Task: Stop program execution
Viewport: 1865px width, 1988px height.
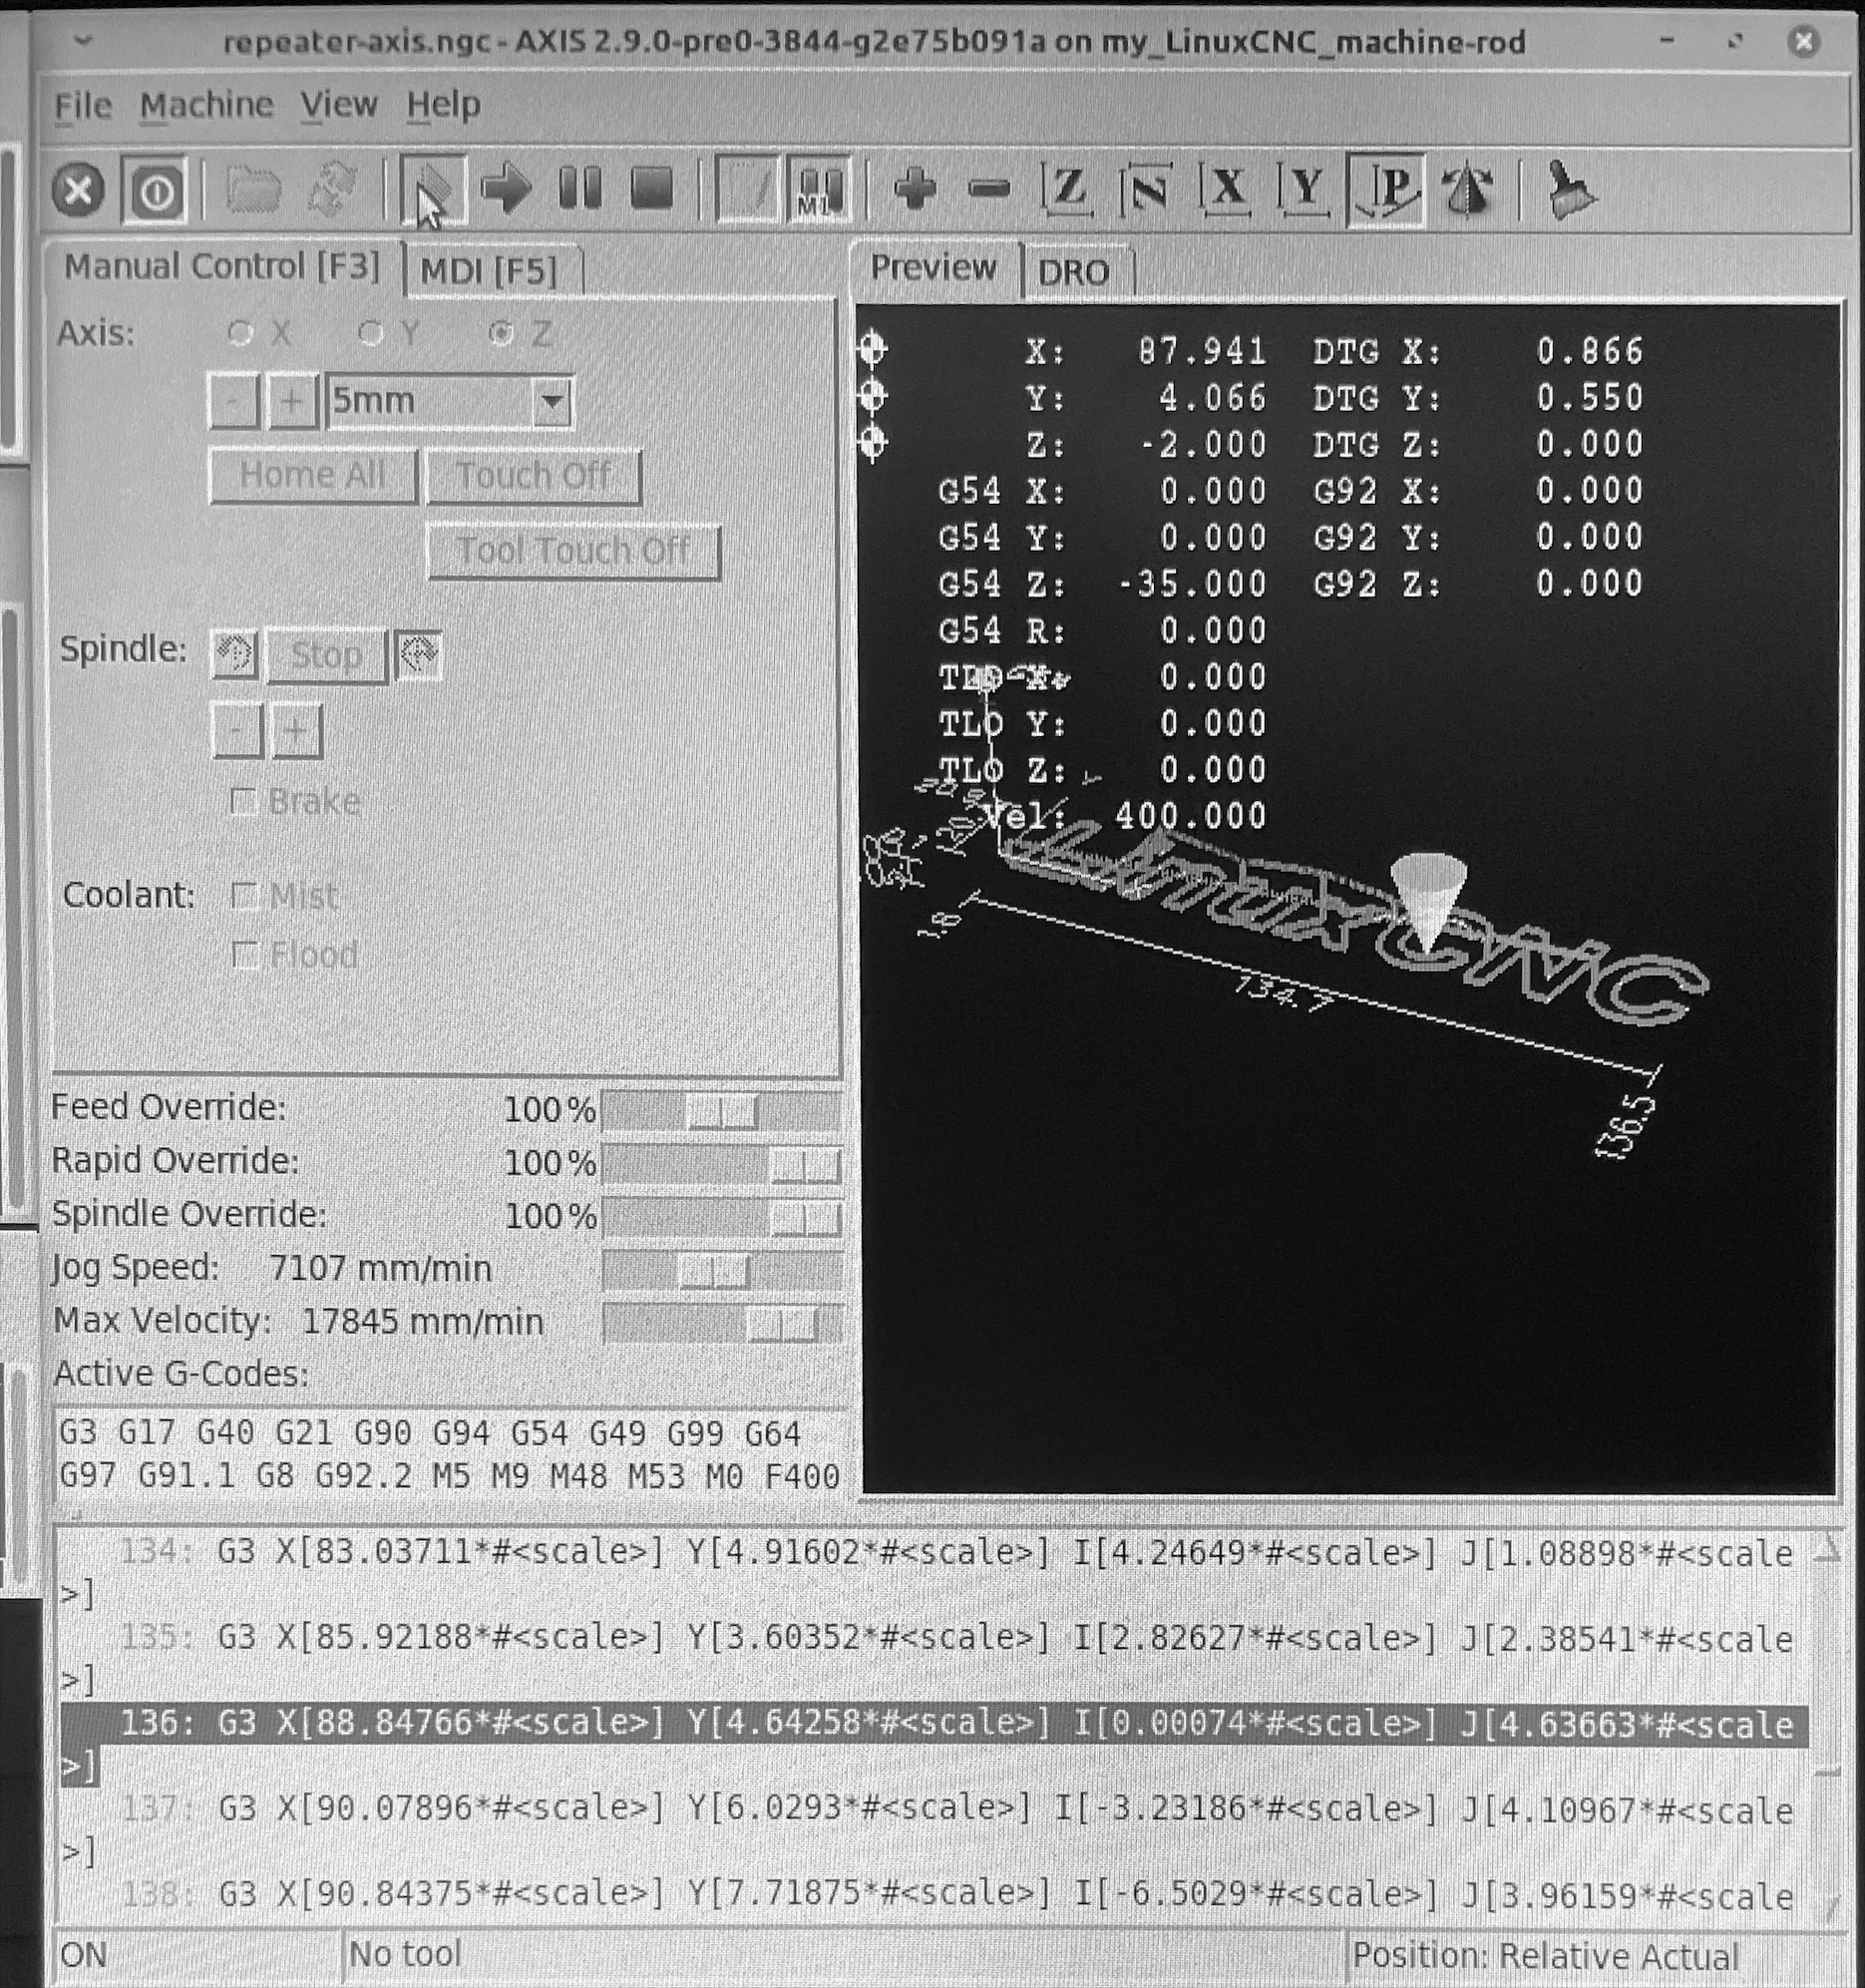Action: click(x=652, y=188)
